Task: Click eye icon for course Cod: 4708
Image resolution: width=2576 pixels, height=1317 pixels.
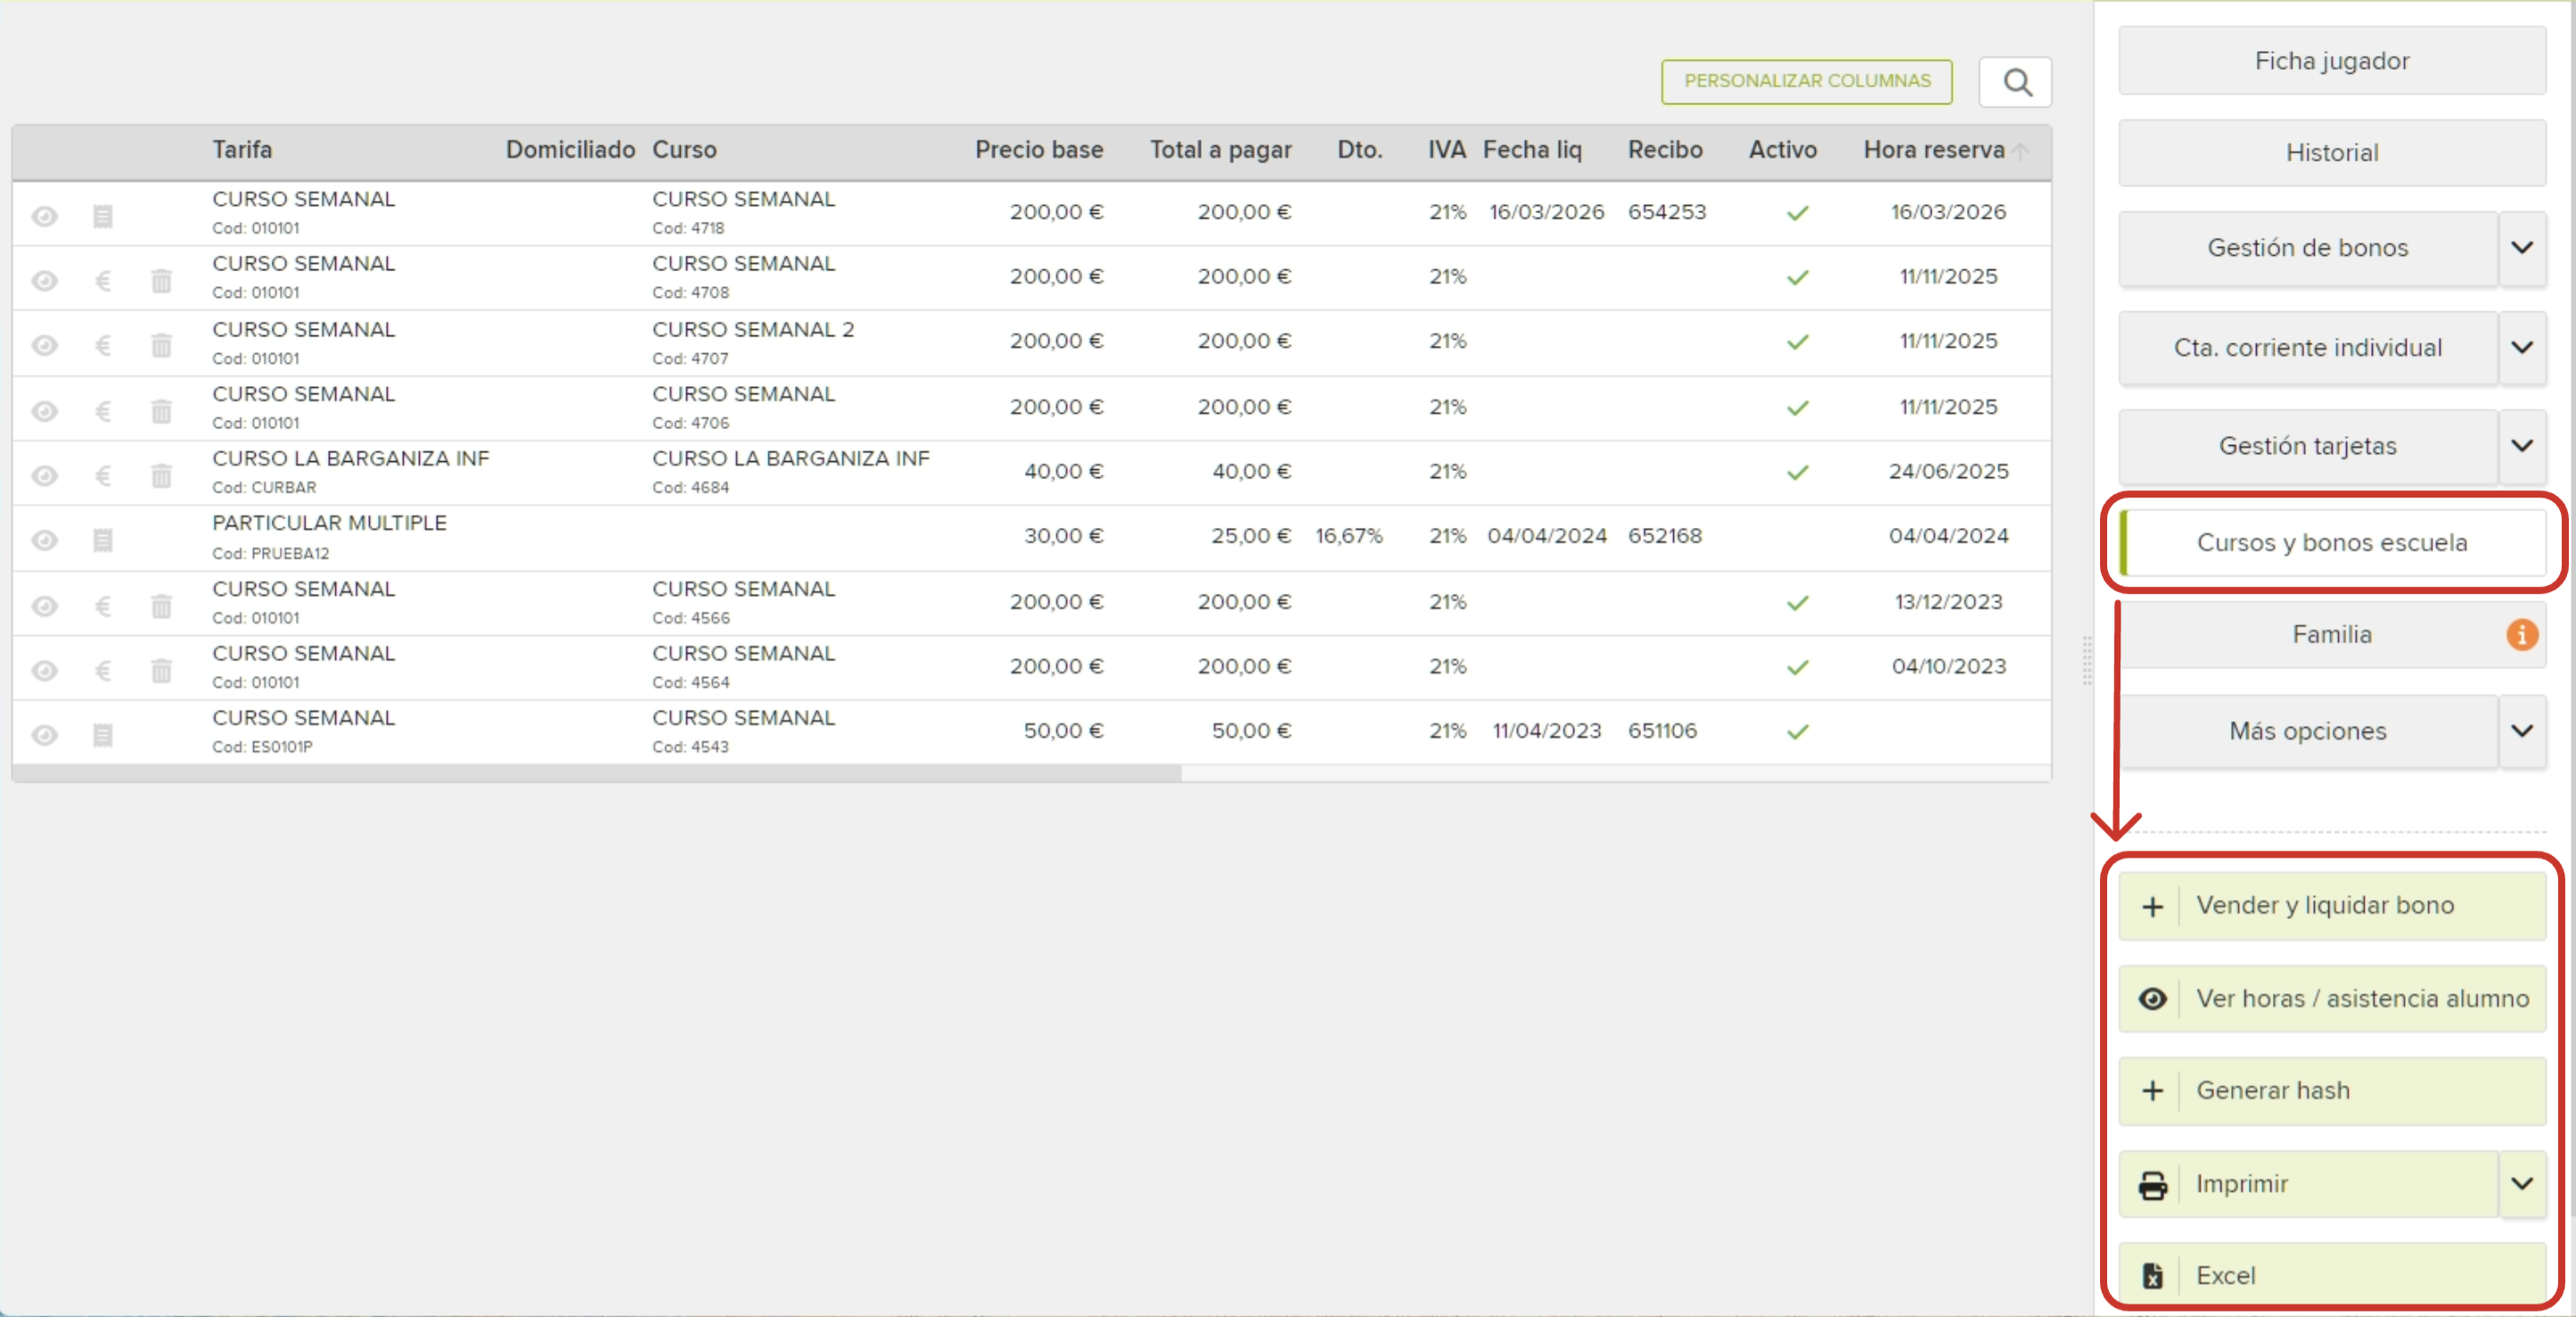Action: click(x=44, y=281)
